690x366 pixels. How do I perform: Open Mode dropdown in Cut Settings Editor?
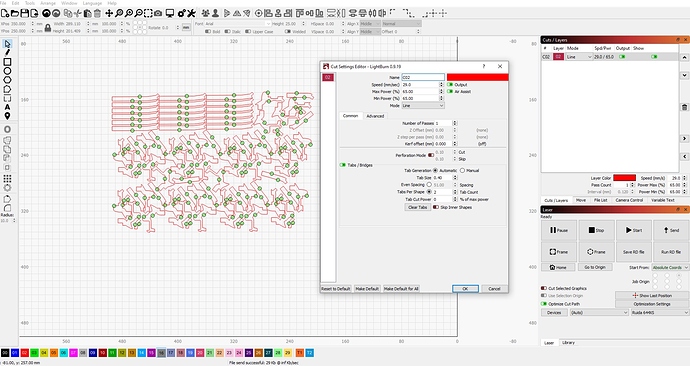point(423,106)
